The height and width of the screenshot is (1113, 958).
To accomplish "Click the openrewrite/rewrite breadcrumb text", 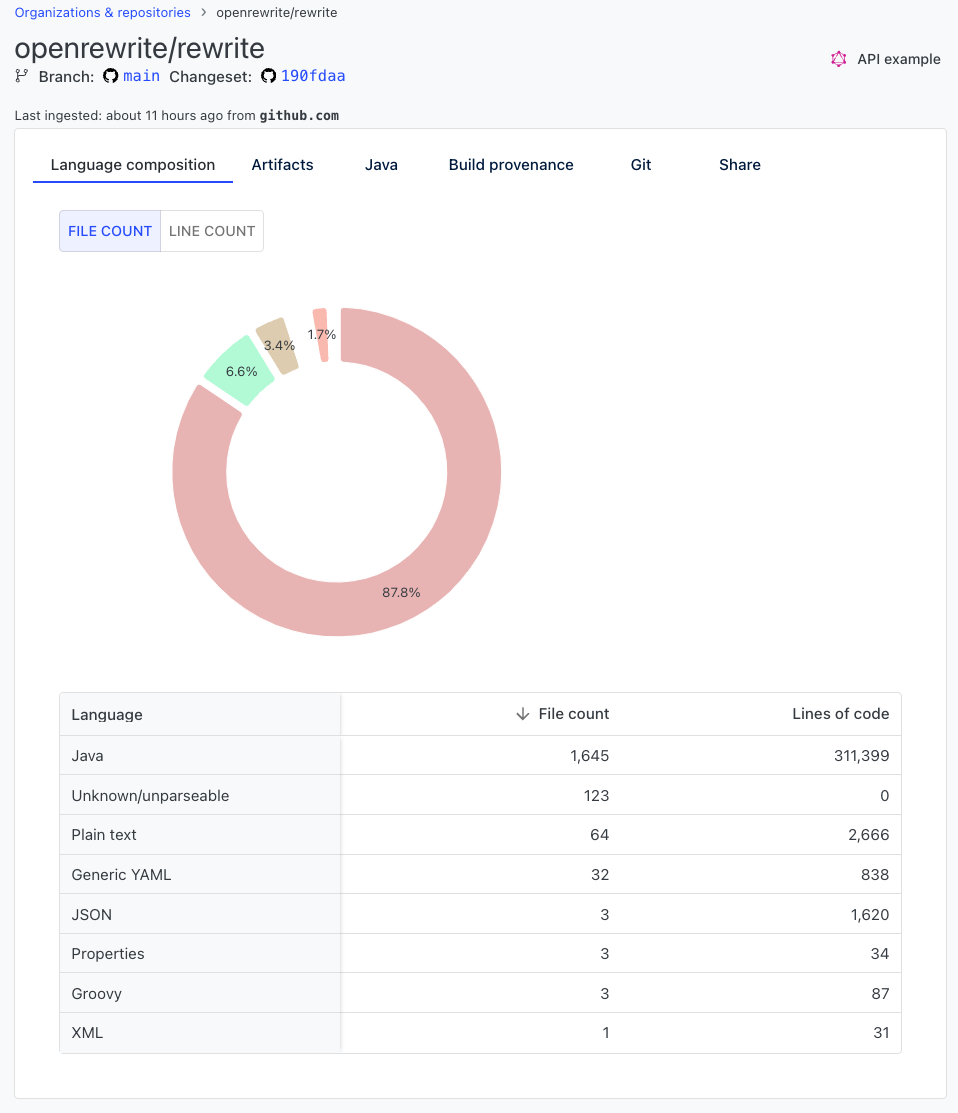I will tap(277, 12).
